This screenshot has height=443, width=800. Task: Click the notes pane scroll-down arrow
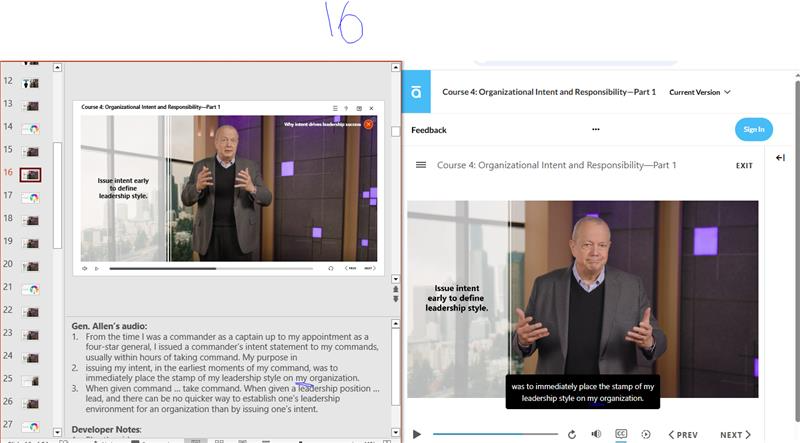[395, 432]
